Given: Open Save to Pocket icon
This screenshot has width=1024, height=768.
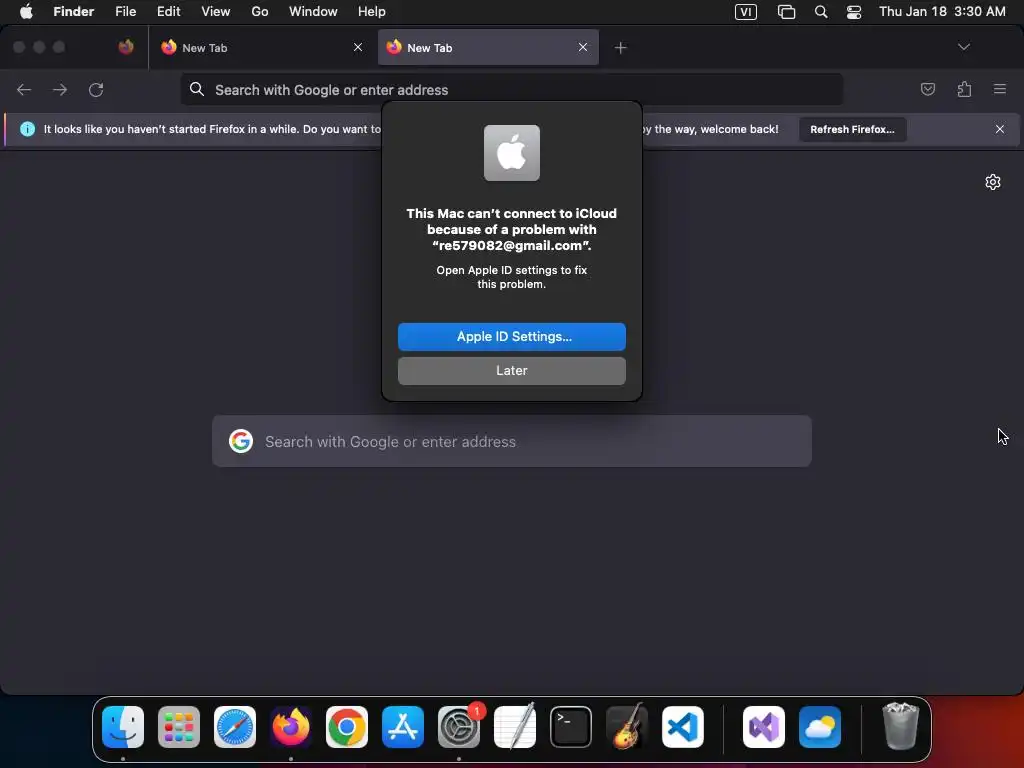Looking at the screenshot, I should [927, 89].
